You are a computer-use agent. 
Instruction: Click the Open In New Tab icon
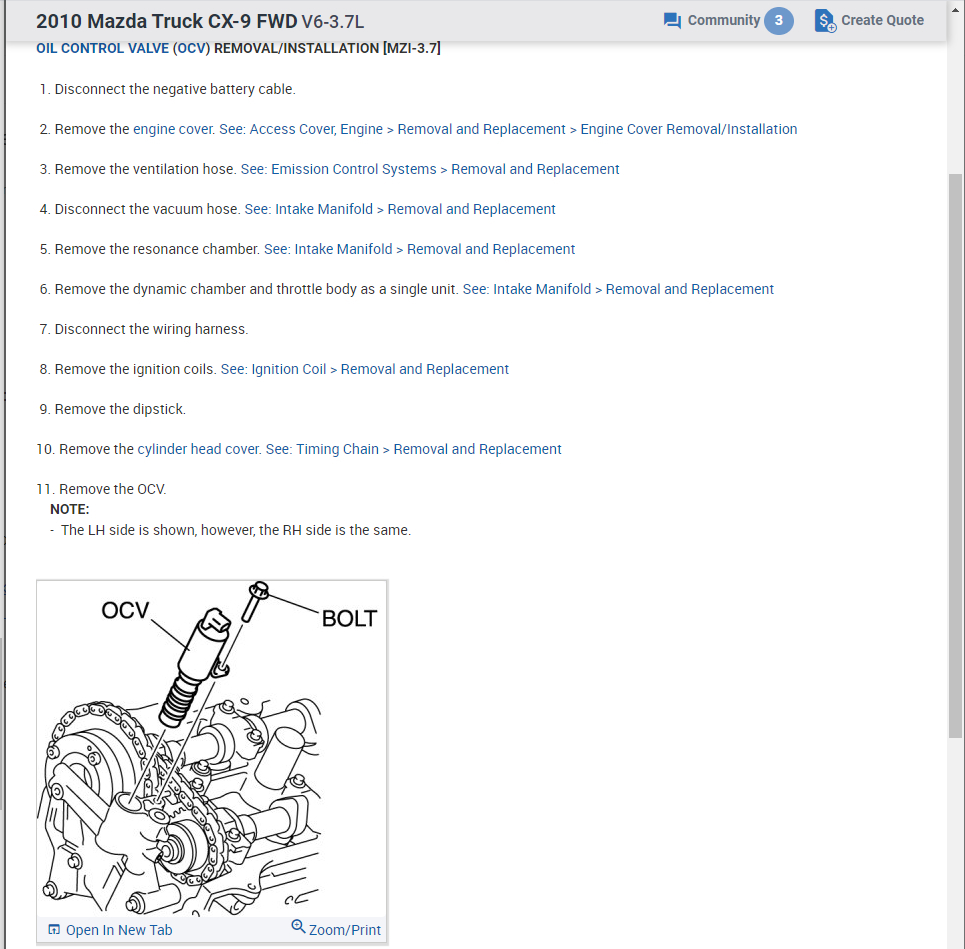coord(54,929)
